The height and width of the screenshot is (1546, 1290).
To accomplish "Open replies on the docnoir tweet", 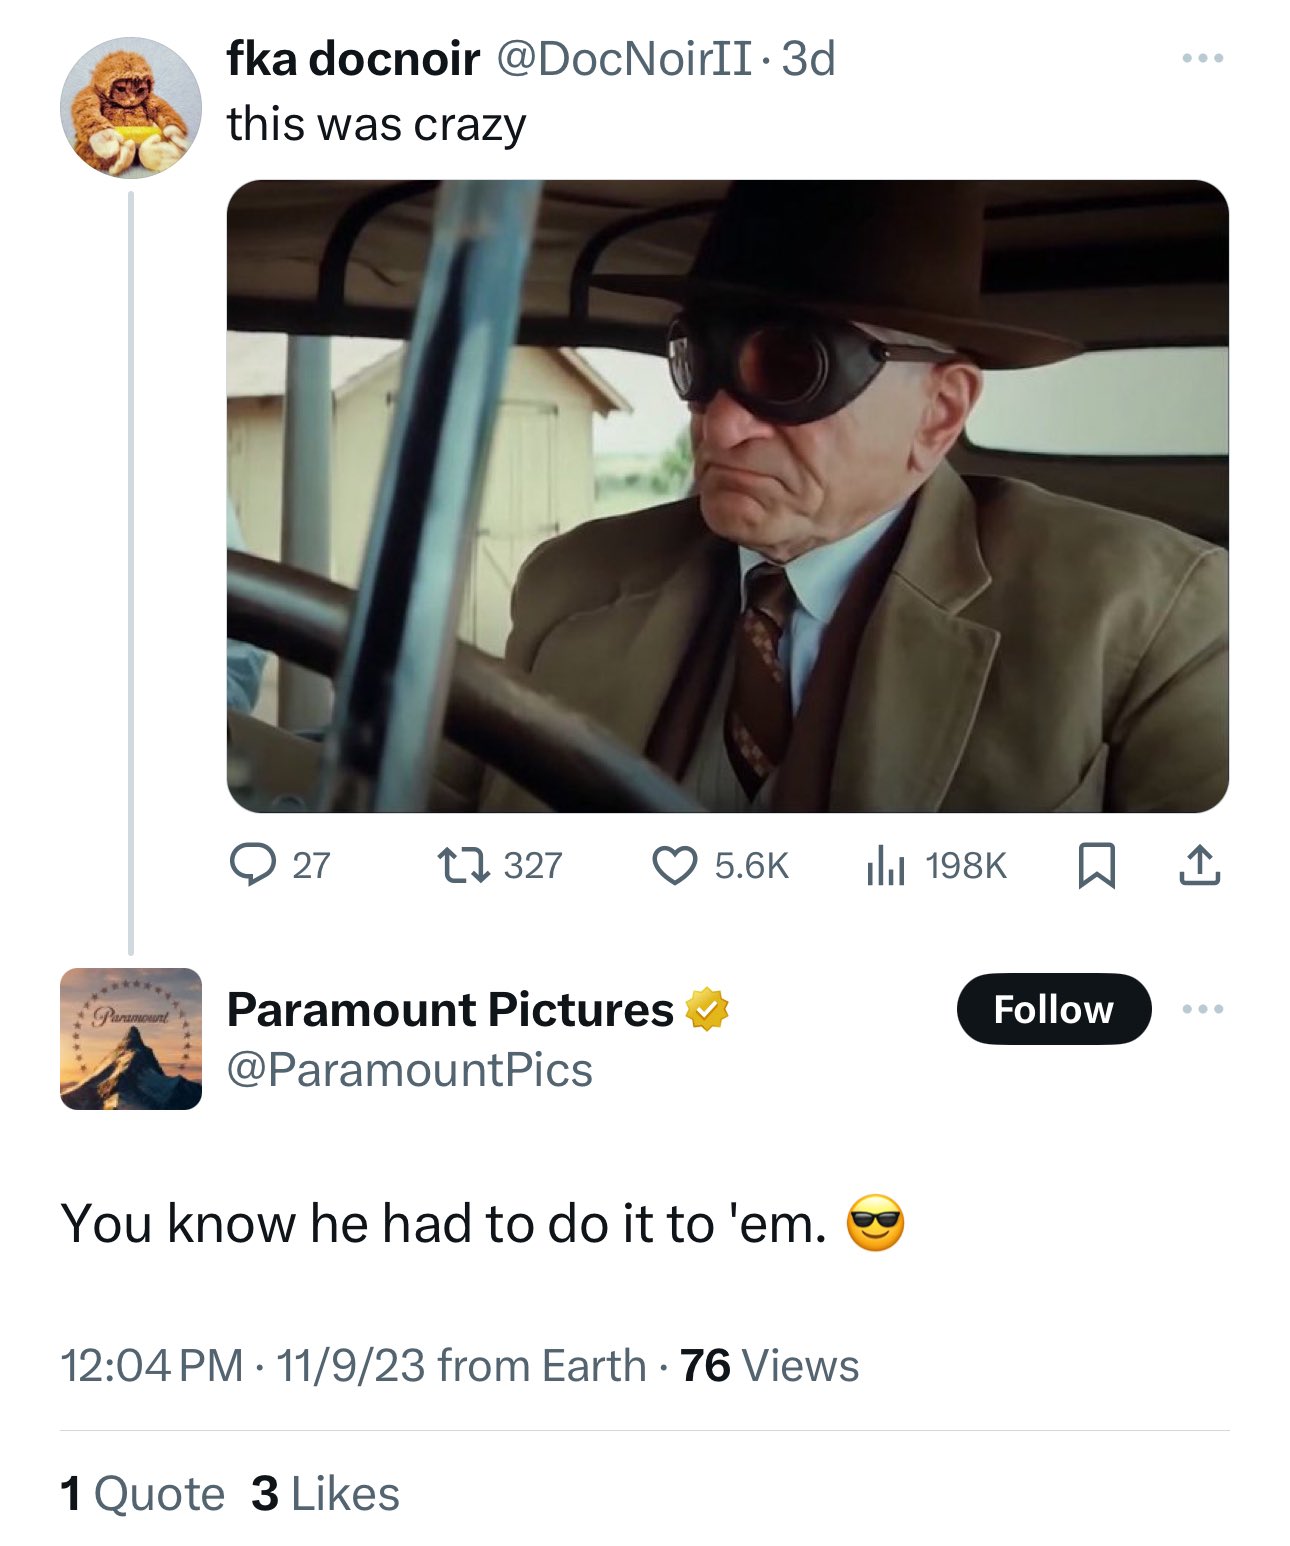I will click(279, 865).
